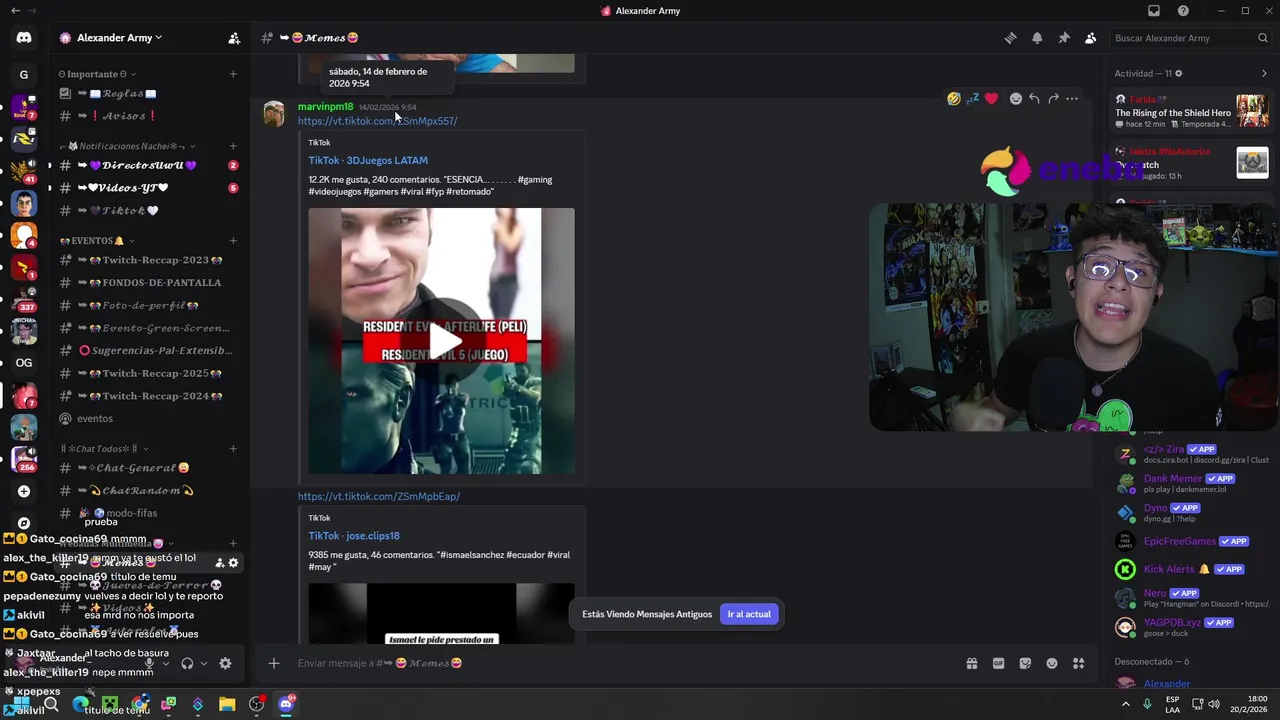Open the add reaction smiley picker
The width and height of the screenshot is (1280, 720).
(1016, 99)
